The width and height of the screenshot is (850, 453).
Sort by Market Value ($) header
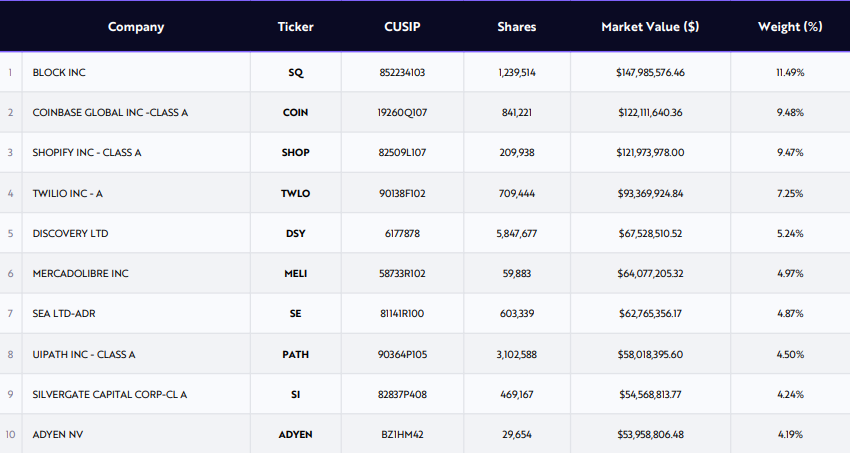click(650, 27)
